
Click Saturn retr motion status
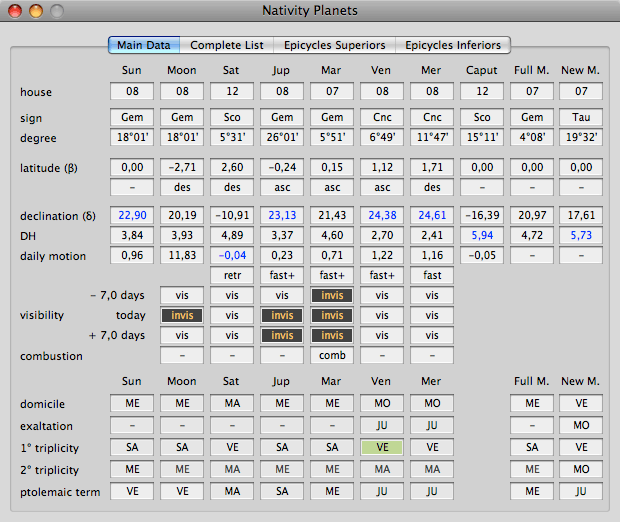232,275
